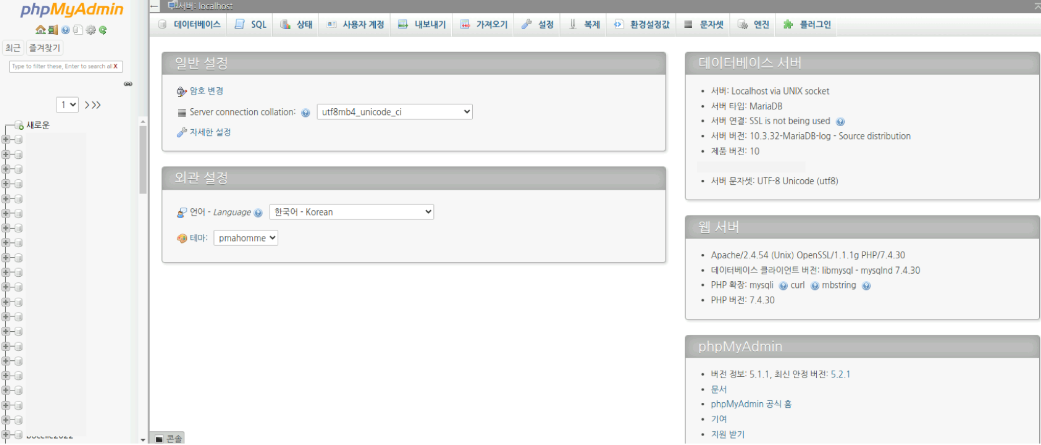Viewport: 1041px width, 445px height.
Task: Click help icon next to curl extension
Action: point(815,286)
